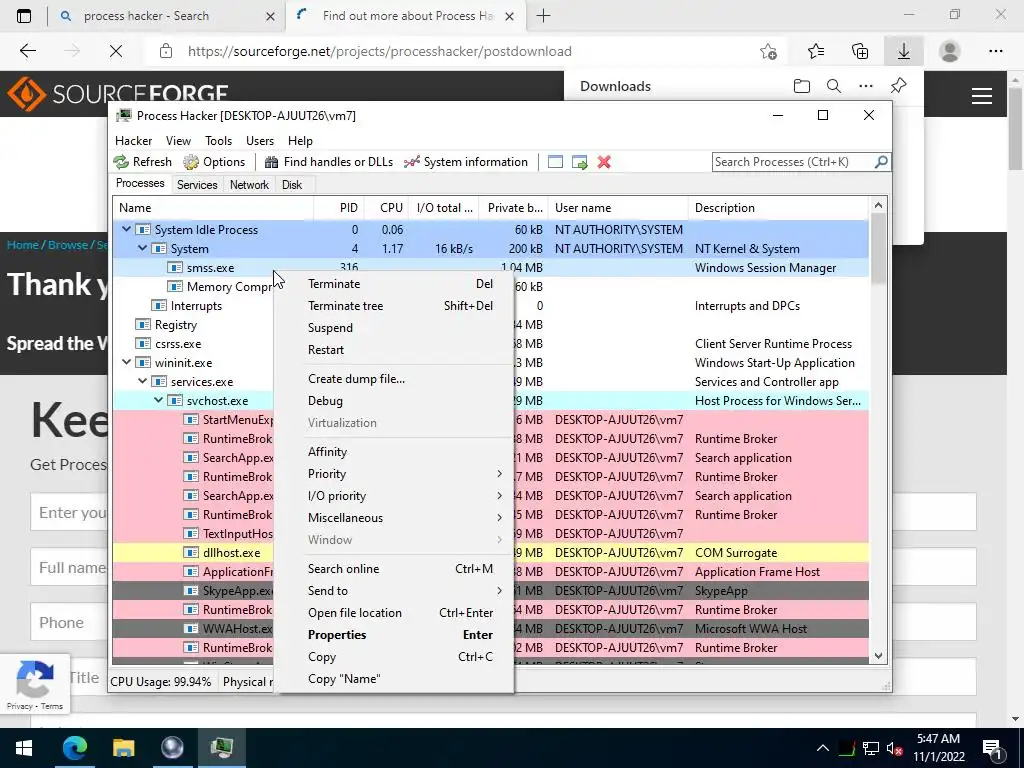Choose Create dump file...
Image resolution: width=1024 pixels, height=768 pixels.
(x=394, y=379)
